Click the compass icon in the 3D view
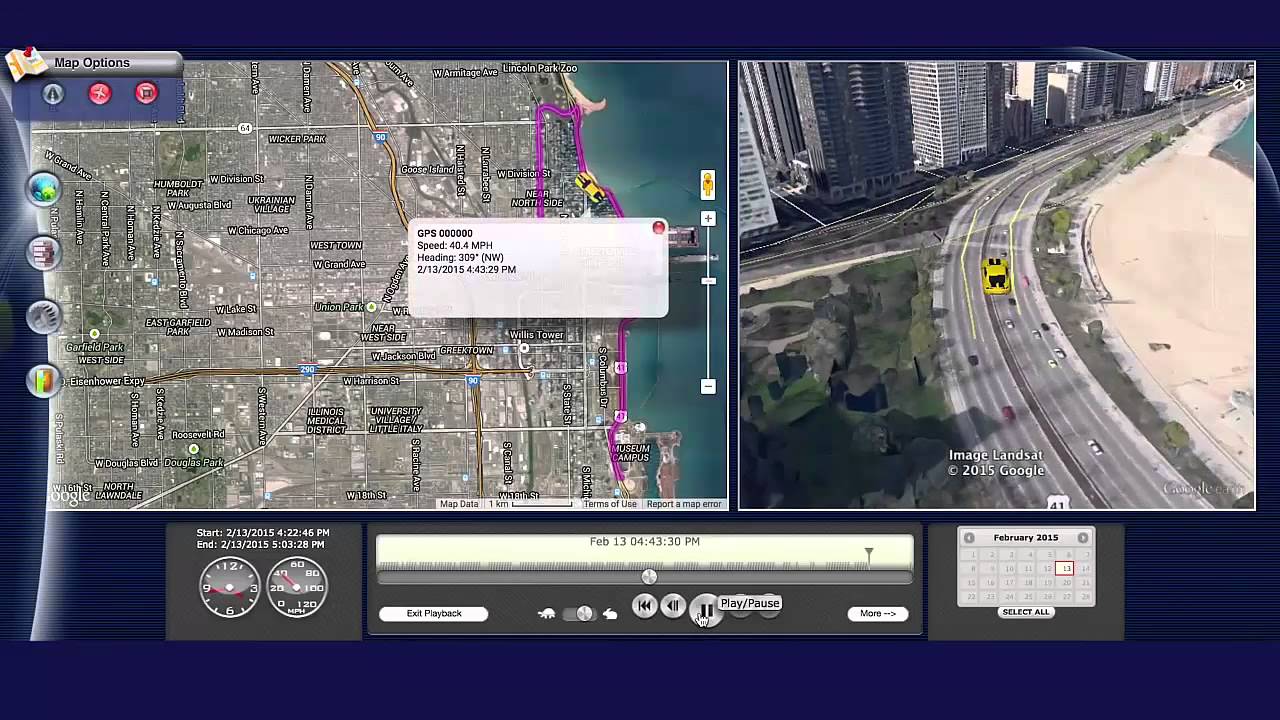The image size is (1280, 720). tap(1240, 85)
